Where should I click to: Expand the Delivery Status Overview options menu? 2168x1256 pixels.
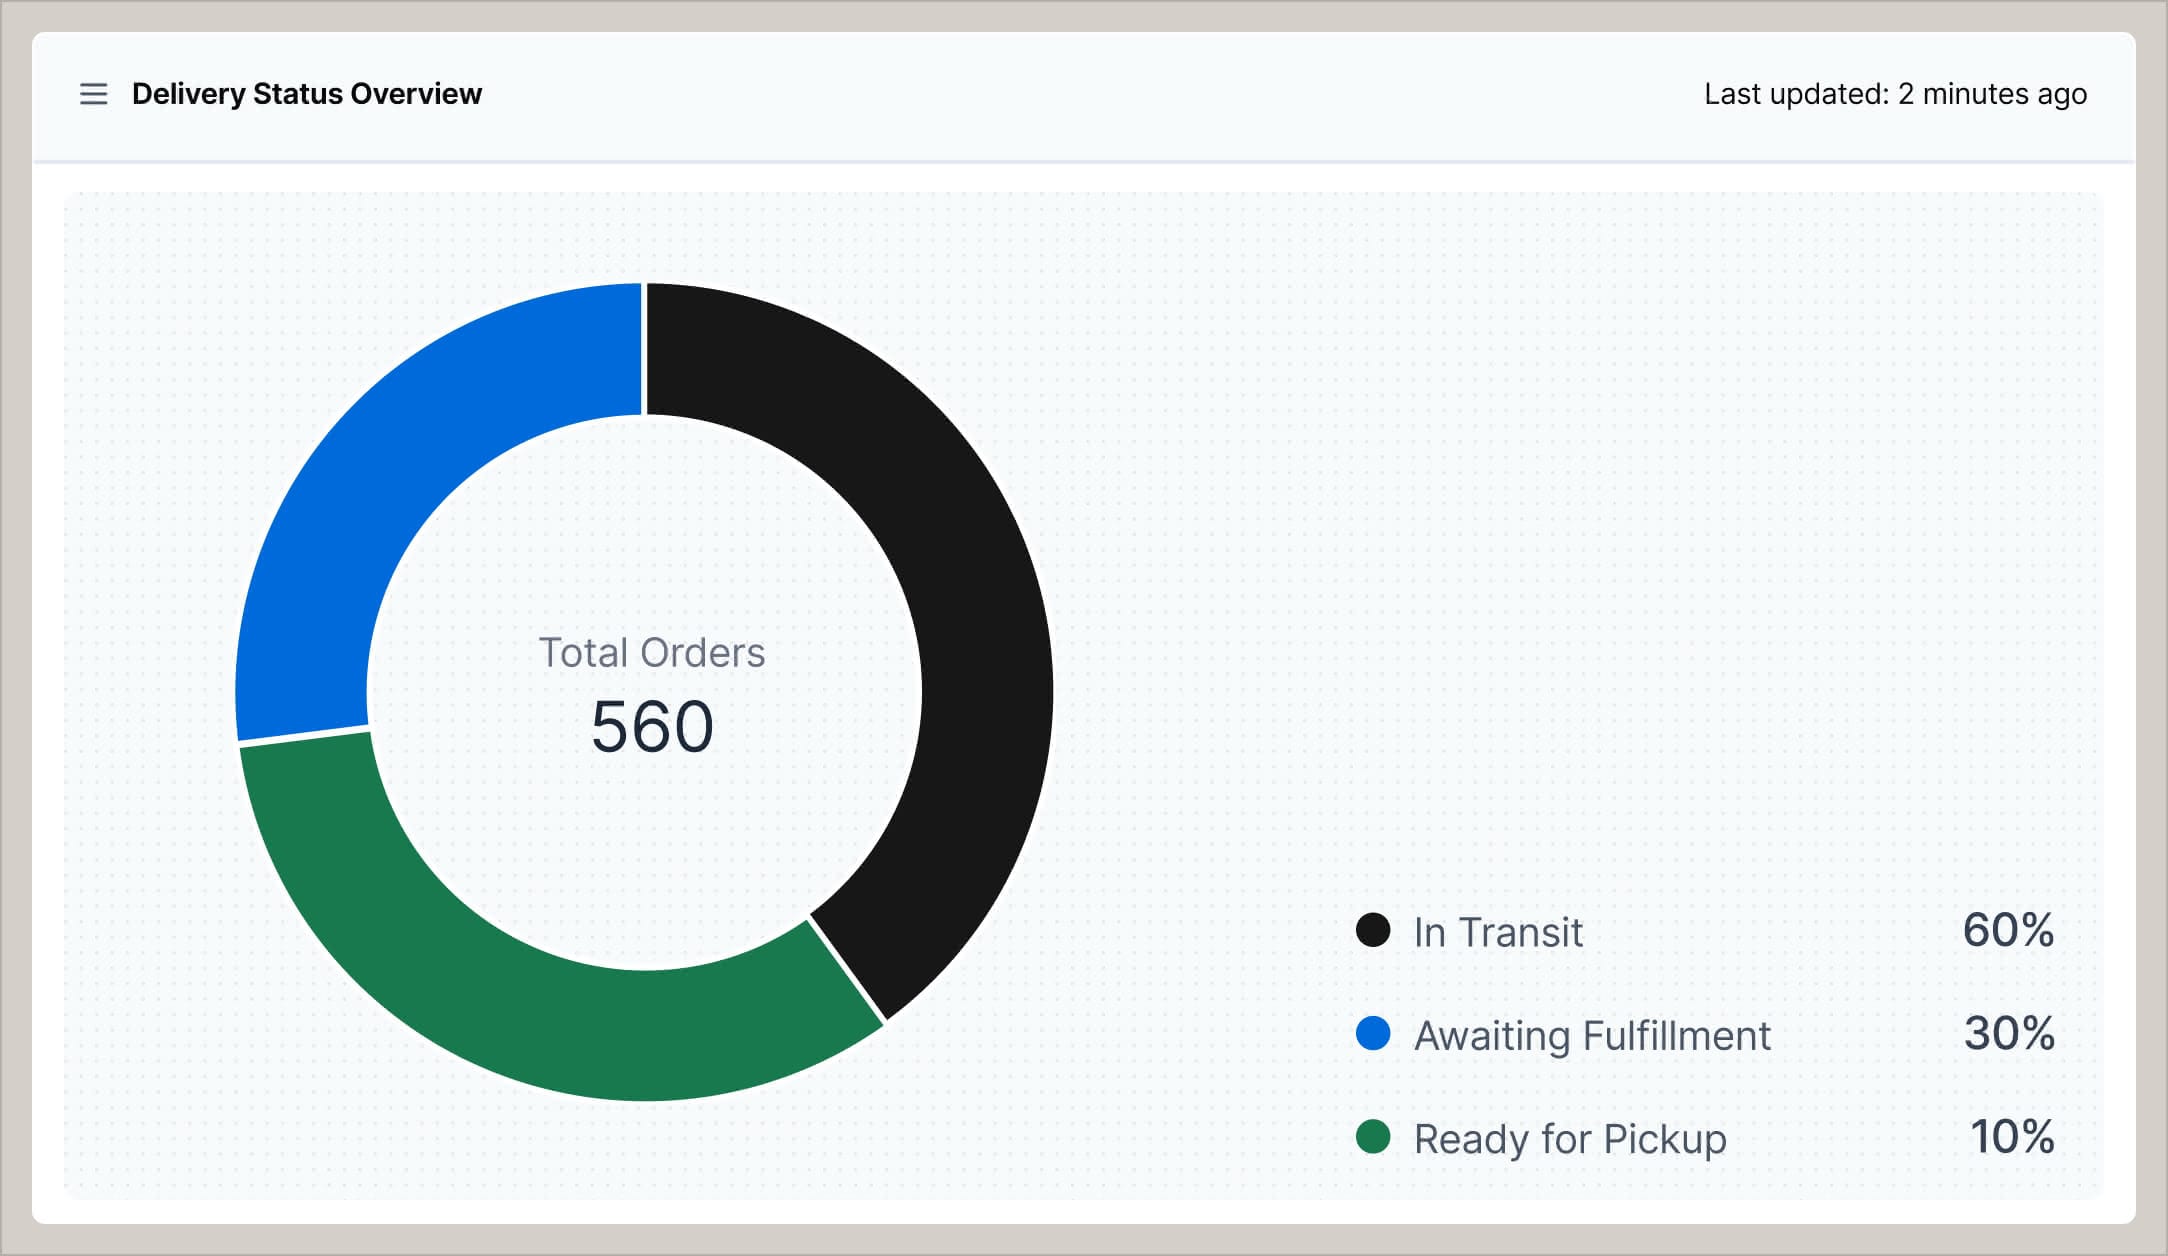click(x=92, y=93)
